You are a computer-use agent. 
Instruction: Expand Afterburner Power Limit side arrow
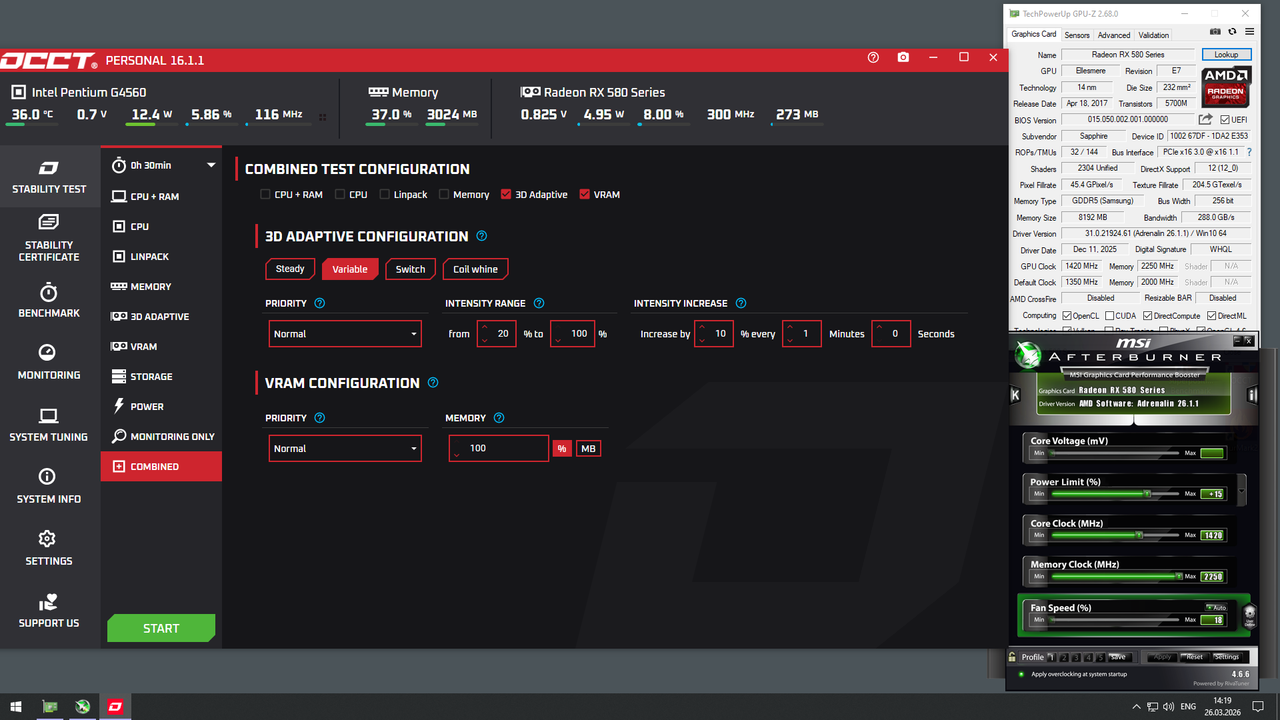point(1242,490)
